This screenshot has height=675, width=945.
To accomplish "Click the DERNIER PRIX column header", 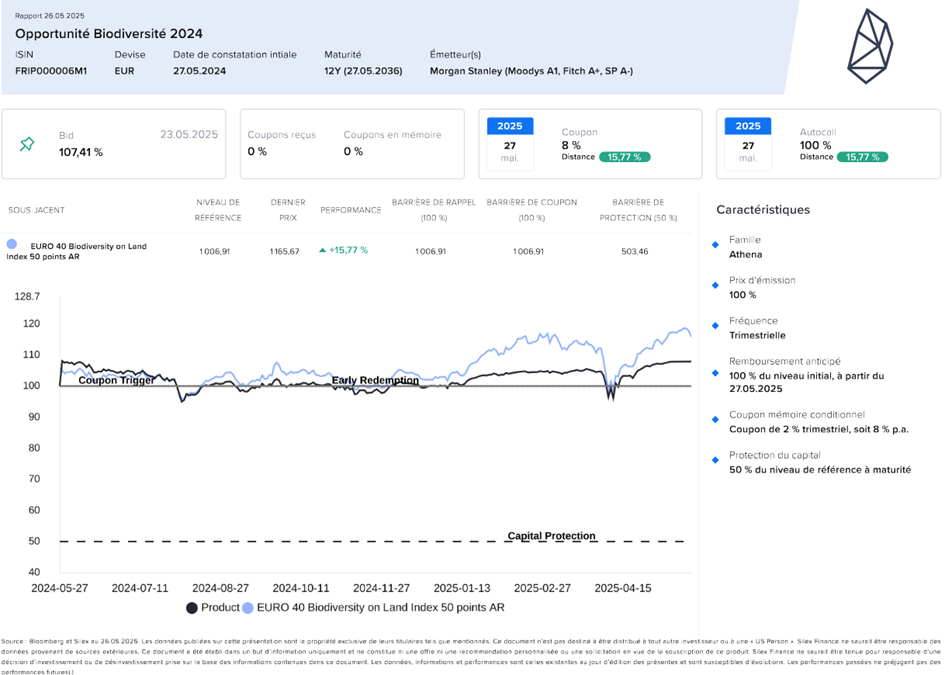I will click(288, 210).
